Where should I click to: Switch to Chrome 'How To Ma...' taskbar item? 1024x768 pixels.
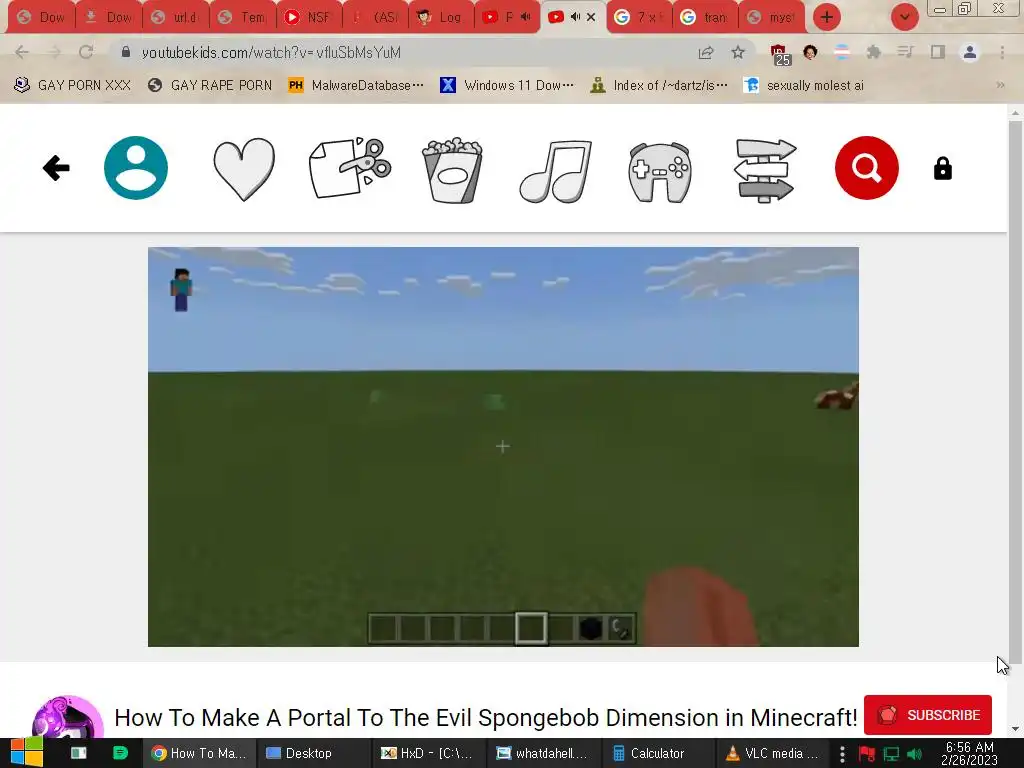(198, 753)
